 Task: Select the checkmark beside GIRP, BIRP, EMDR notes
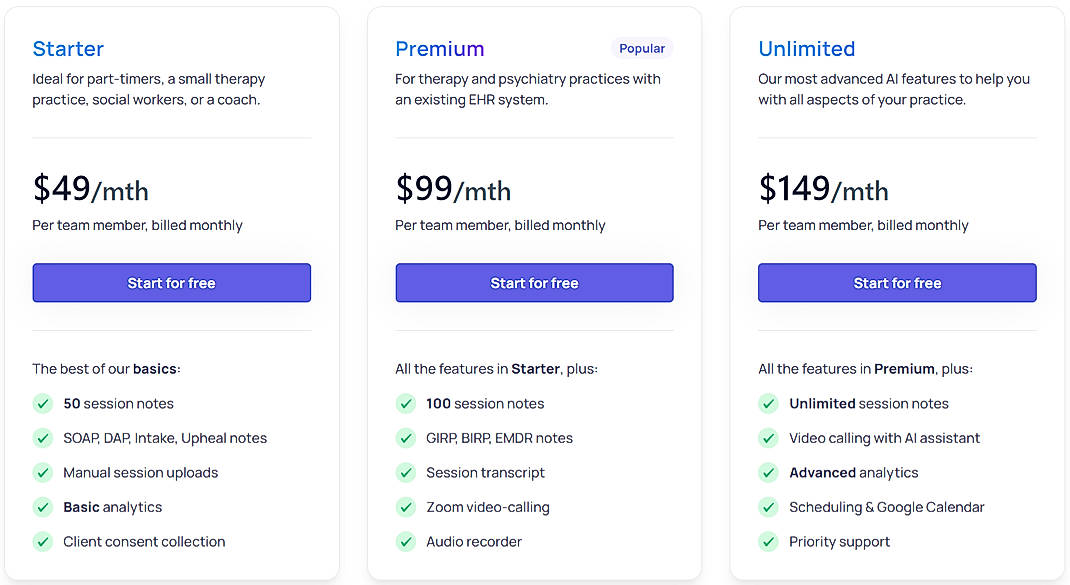(406, 438)
